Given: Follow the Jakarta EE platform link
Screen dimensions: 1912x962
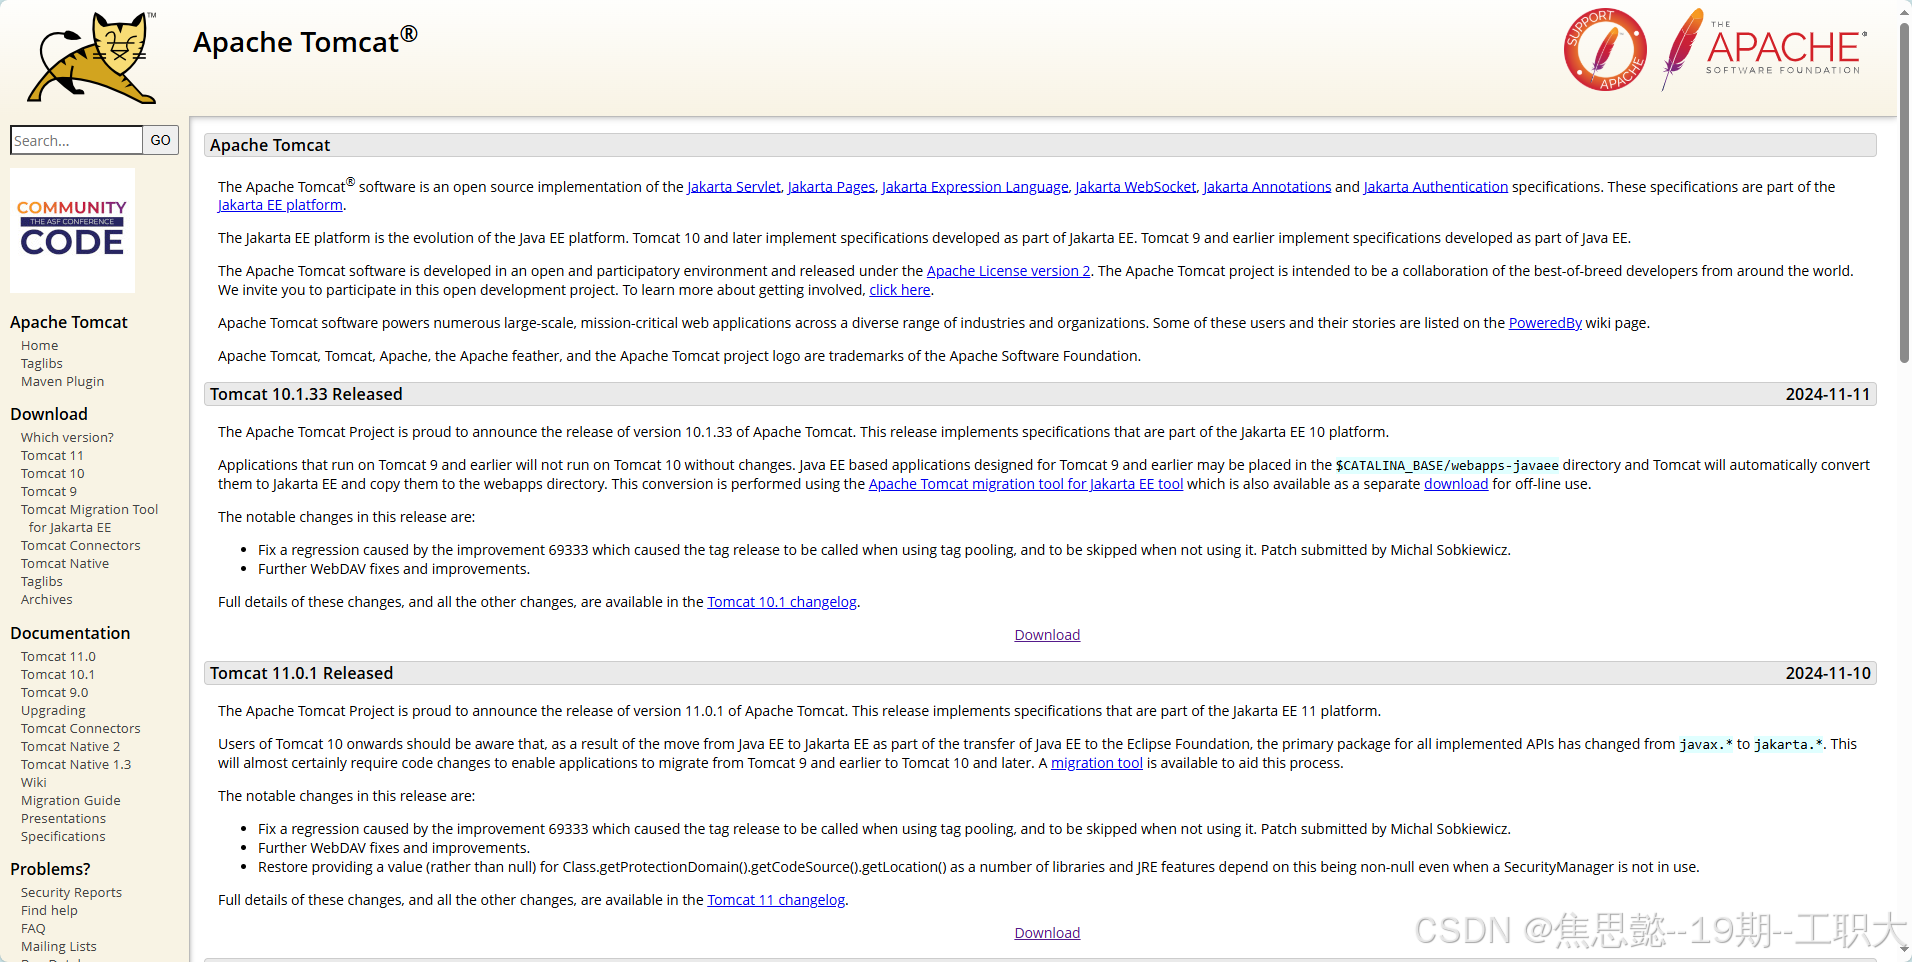Looking at the screenshot, I should 280,205.
